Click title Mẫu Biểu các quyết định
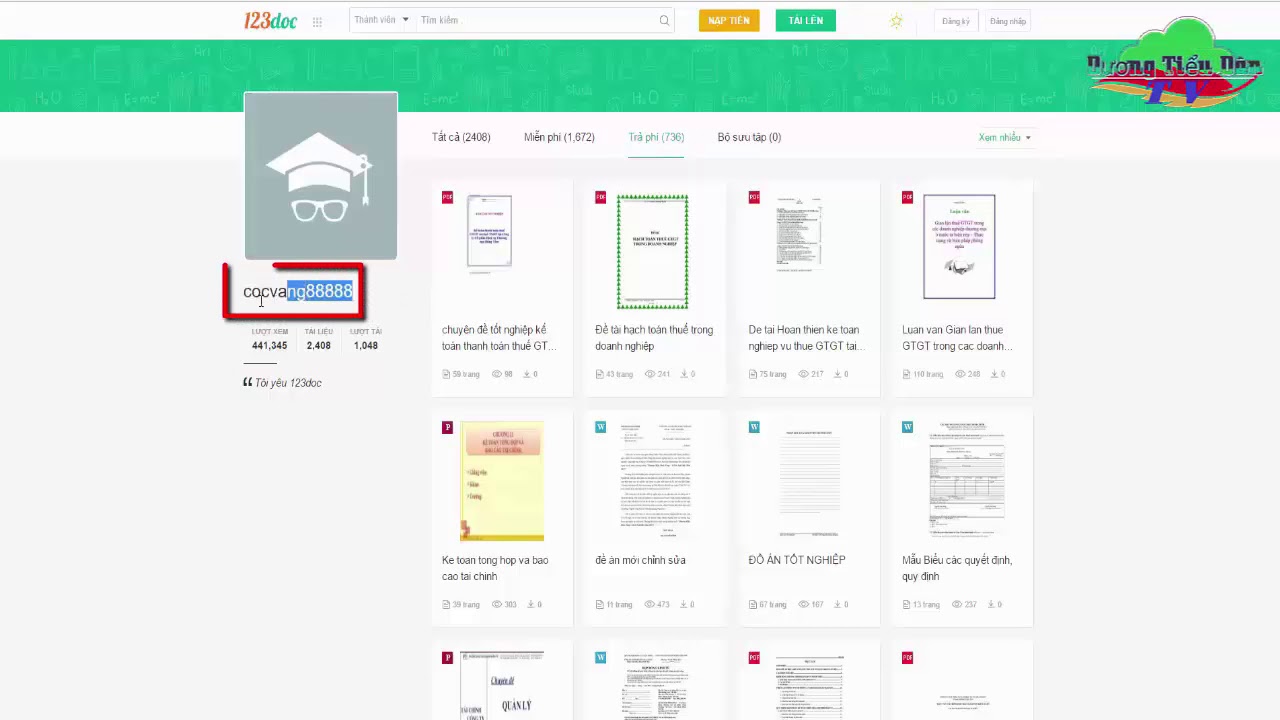1280x720 pixels. tap(957, 568)
